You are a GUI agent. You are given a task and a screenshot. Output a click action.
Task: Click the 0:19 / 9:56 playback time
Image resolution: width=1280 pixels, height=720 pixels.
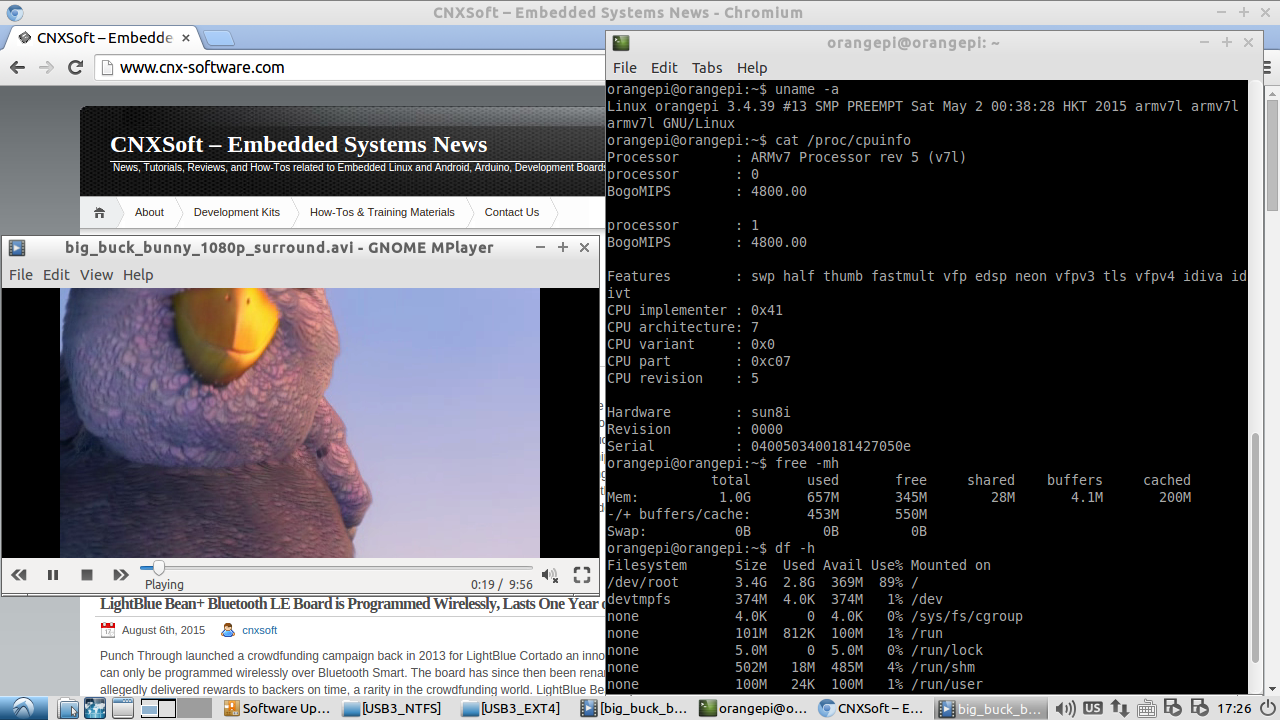[x=502, y=584]
